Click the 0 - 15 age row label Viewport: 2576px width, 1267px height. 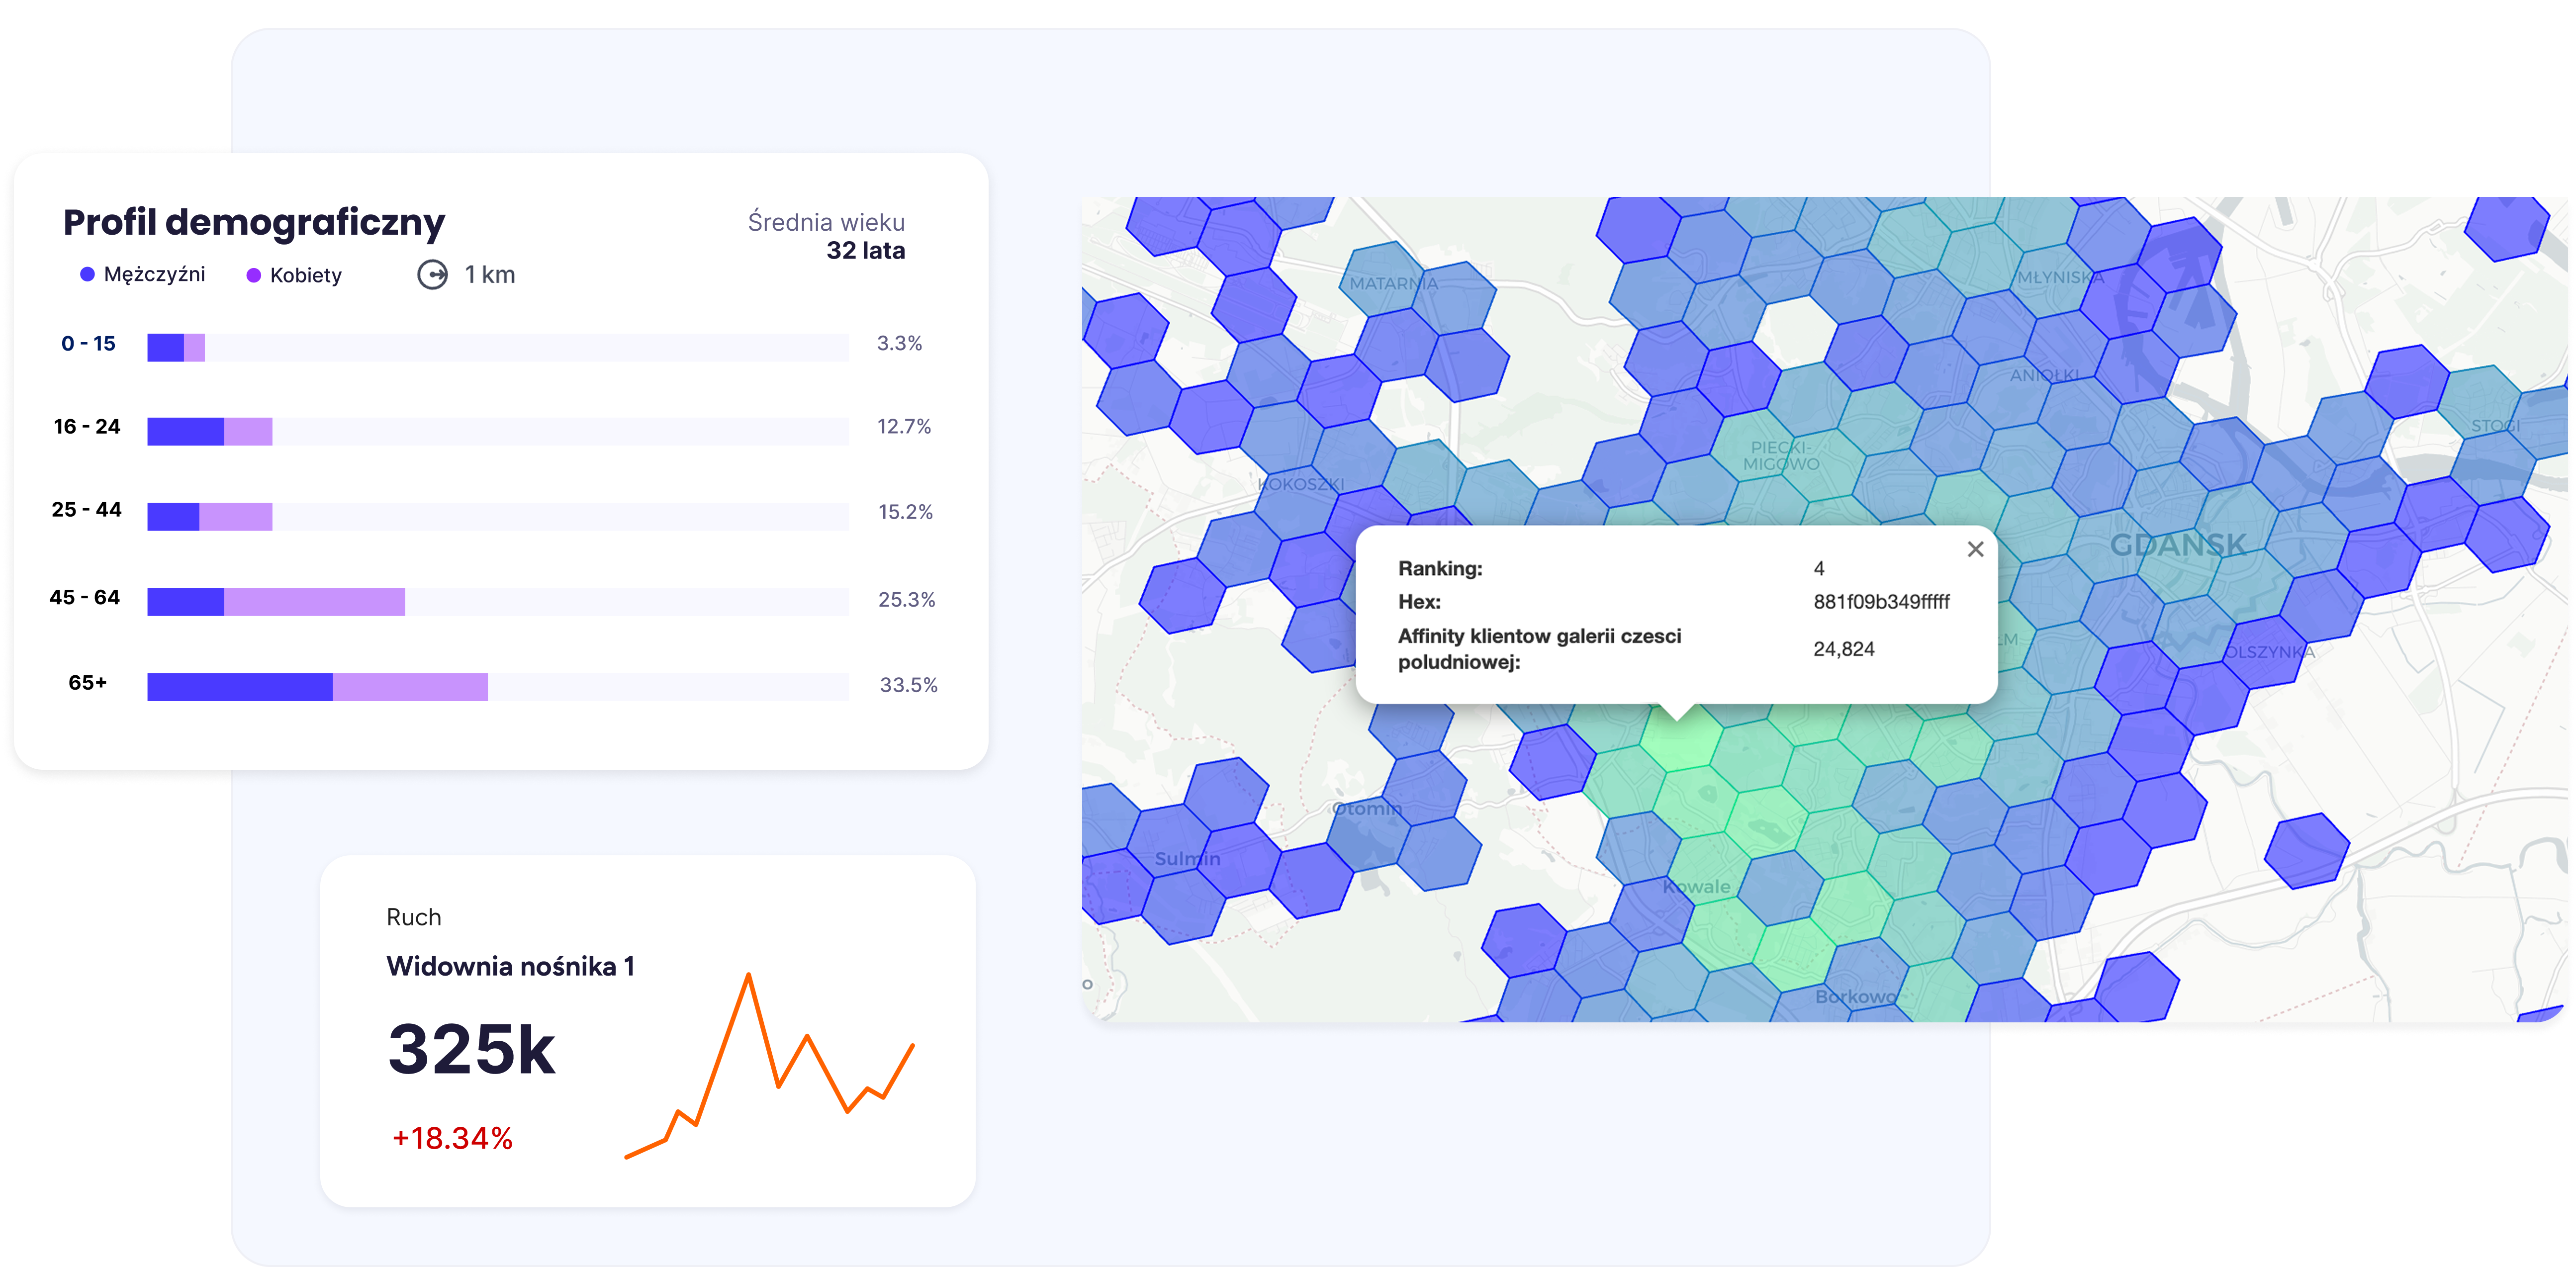[x=88, y=344]
